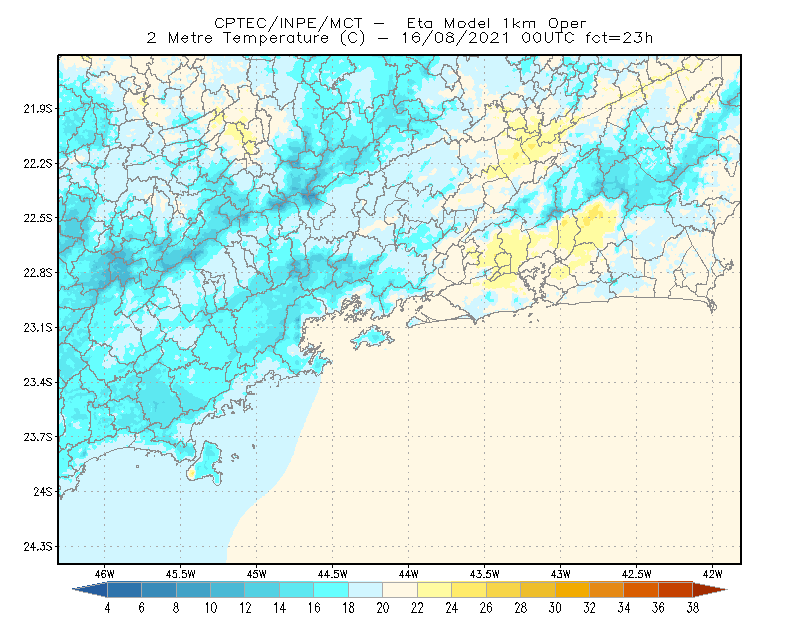
Task: Click the legend value 18
Action: [348, 608]
